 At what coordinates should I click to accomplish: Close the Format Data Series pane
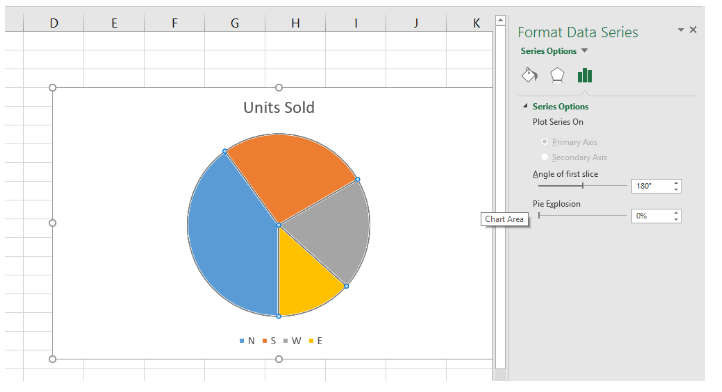tap(693, 30)
